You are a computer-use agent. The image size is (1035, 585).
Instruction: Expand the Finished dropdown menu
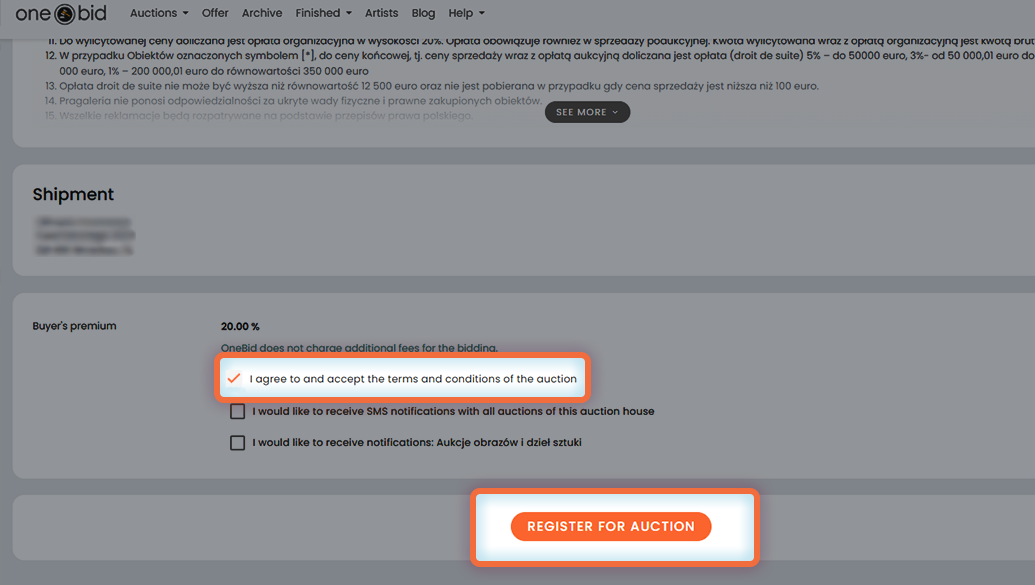[x=323, y=13]
